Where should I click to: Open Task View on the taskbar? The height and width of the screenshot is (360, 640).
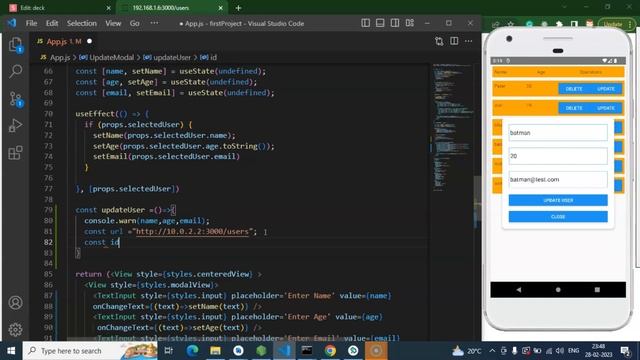168,351
